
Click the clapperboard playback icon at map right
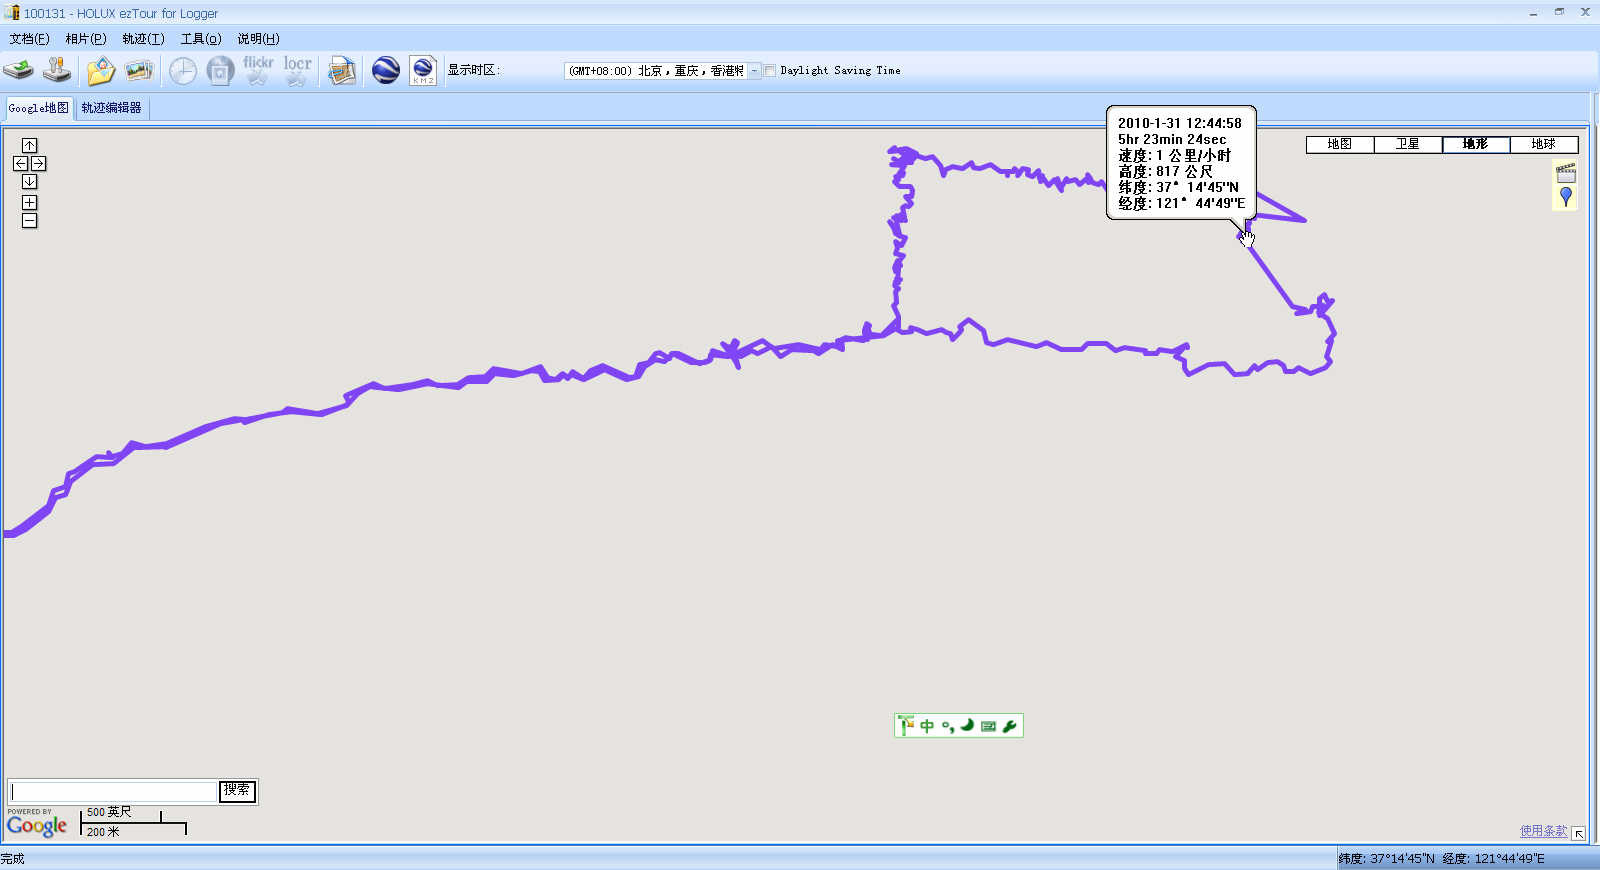point(1566,172)
